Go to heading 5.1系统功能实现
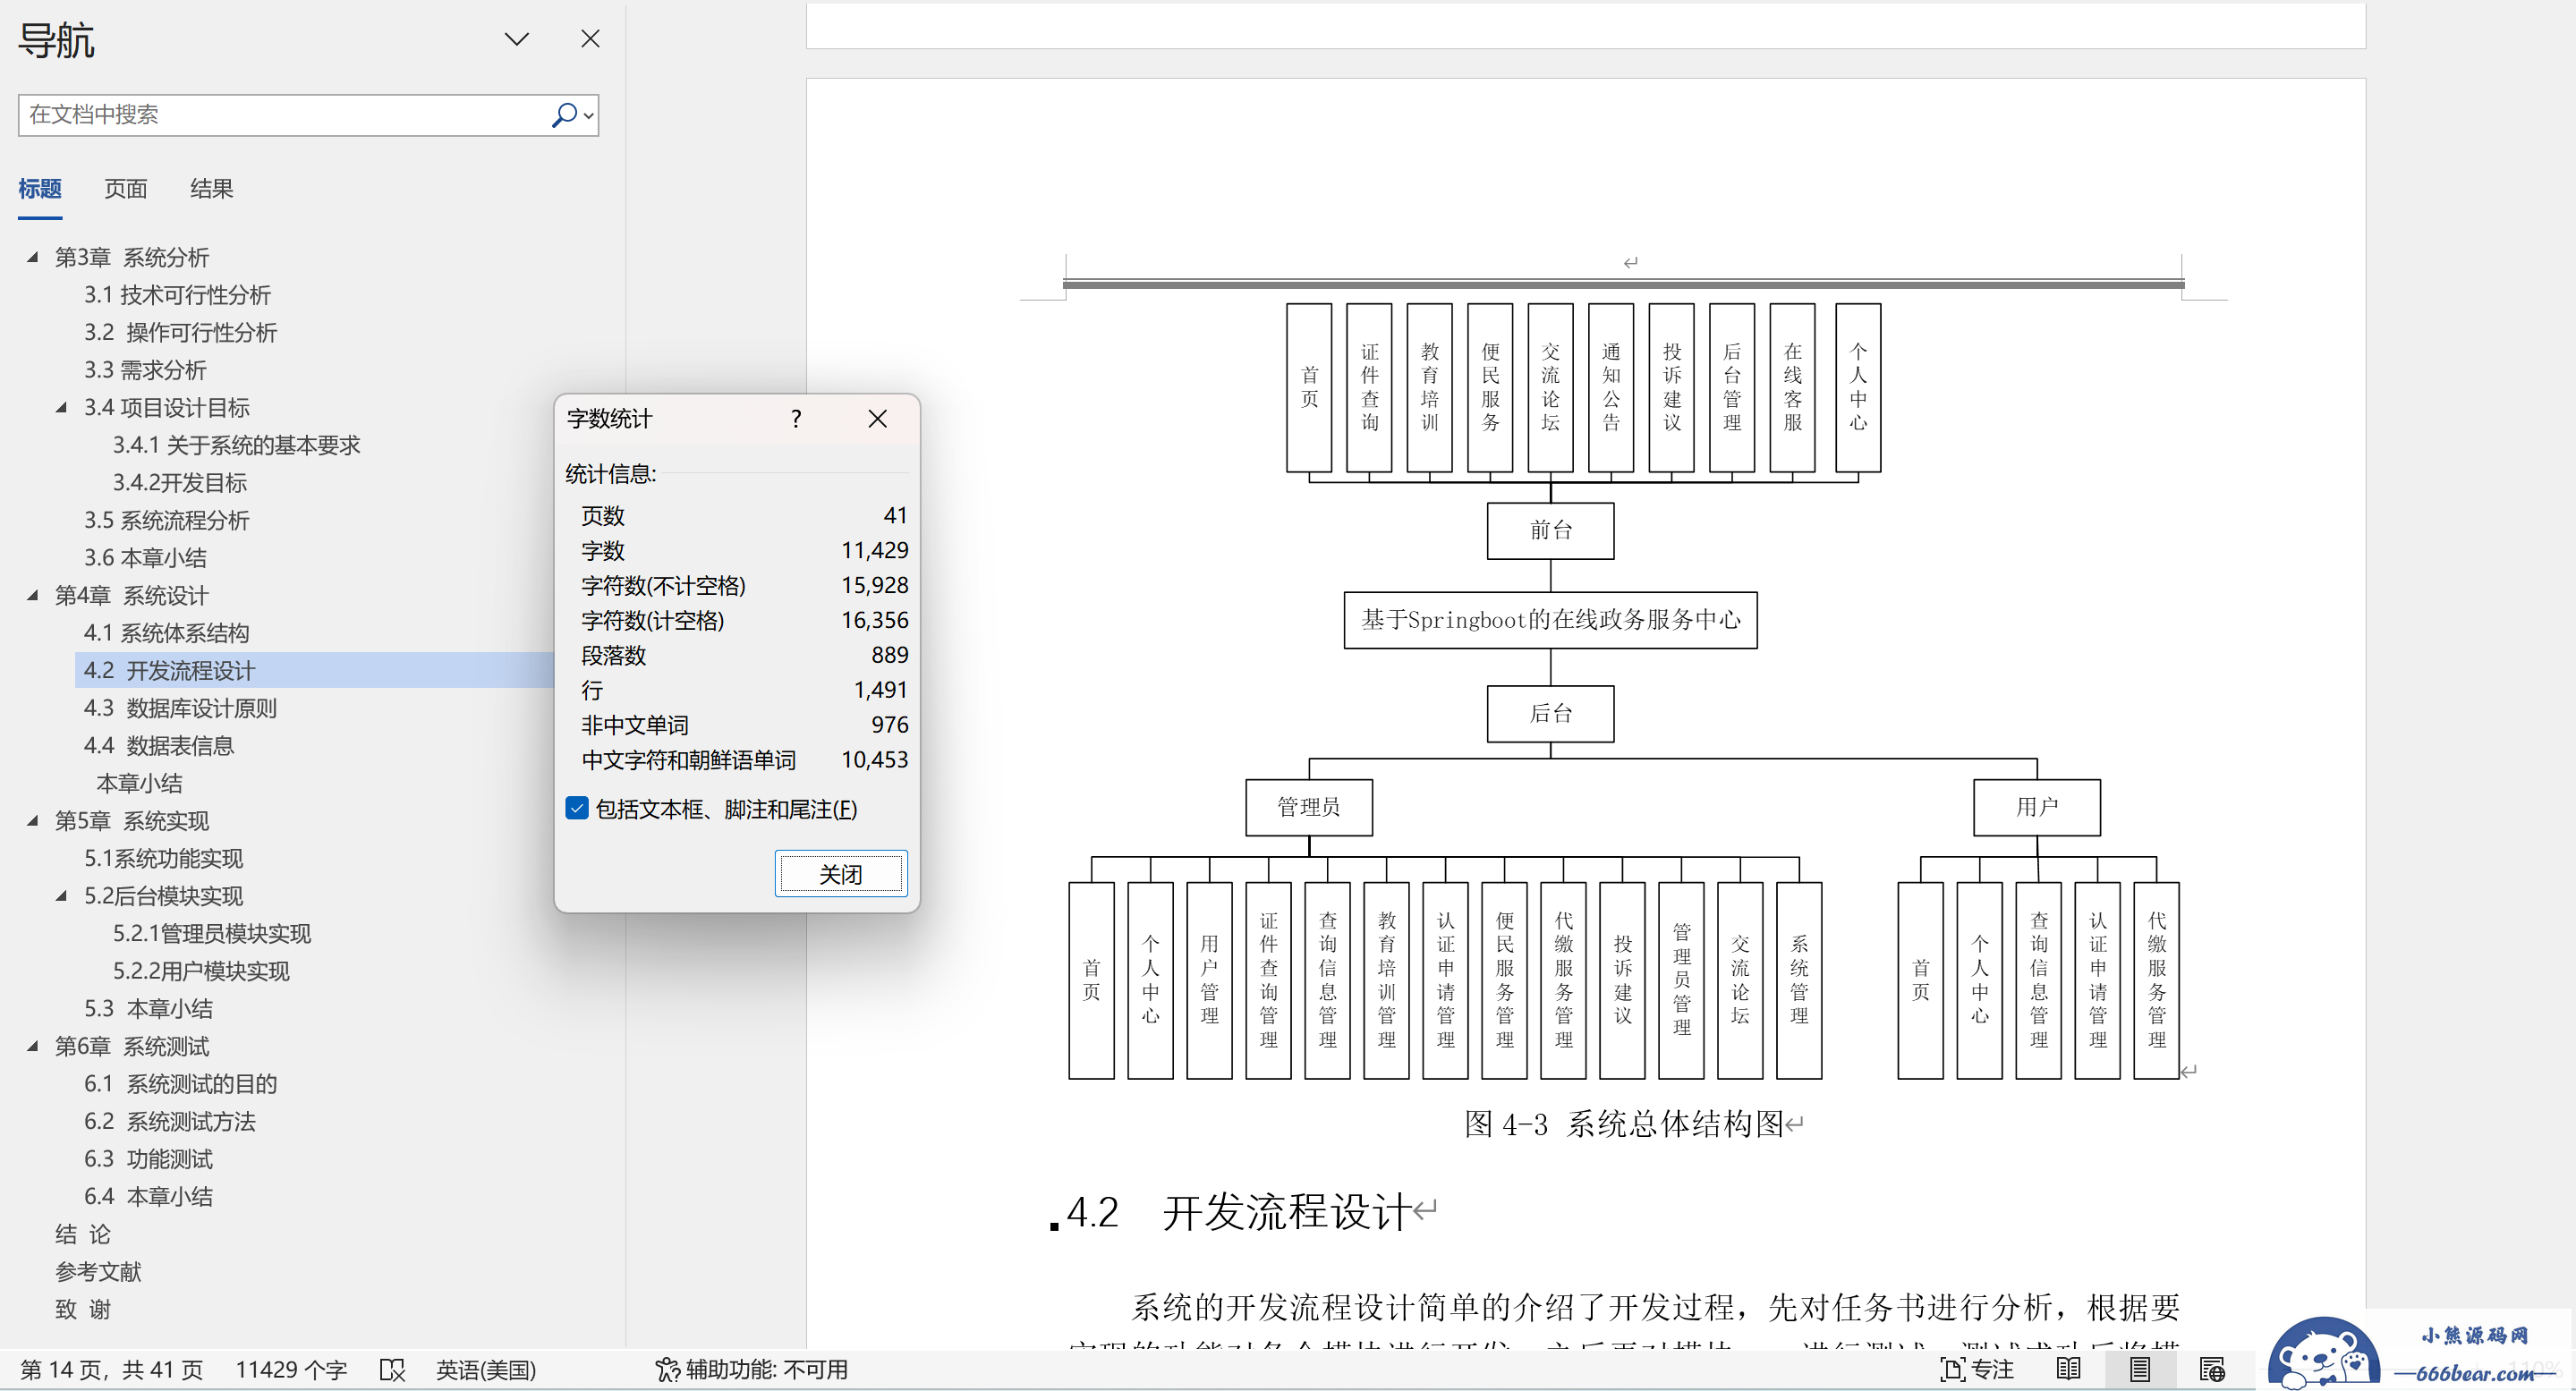This screenshot has width=2576, height=1391. tap(163, 858)
